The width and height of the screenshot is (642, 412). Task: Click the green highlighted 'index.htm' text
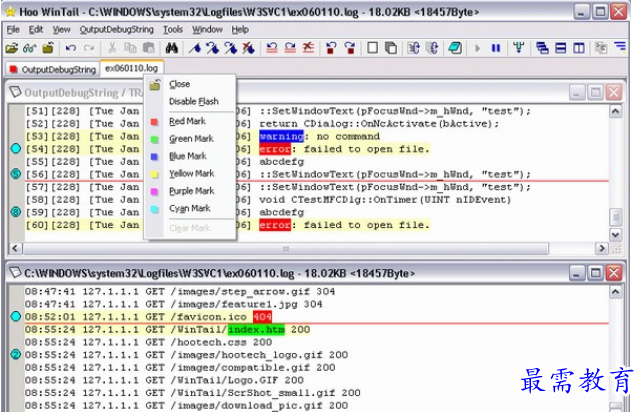256,329
